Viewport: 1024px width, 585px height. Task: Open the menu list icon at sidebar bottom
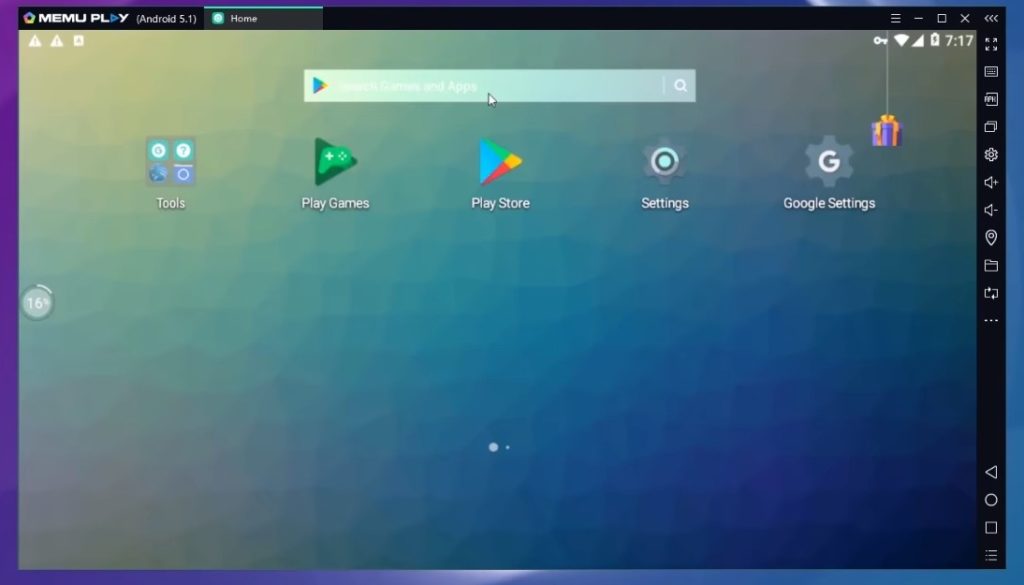point(991,556)
